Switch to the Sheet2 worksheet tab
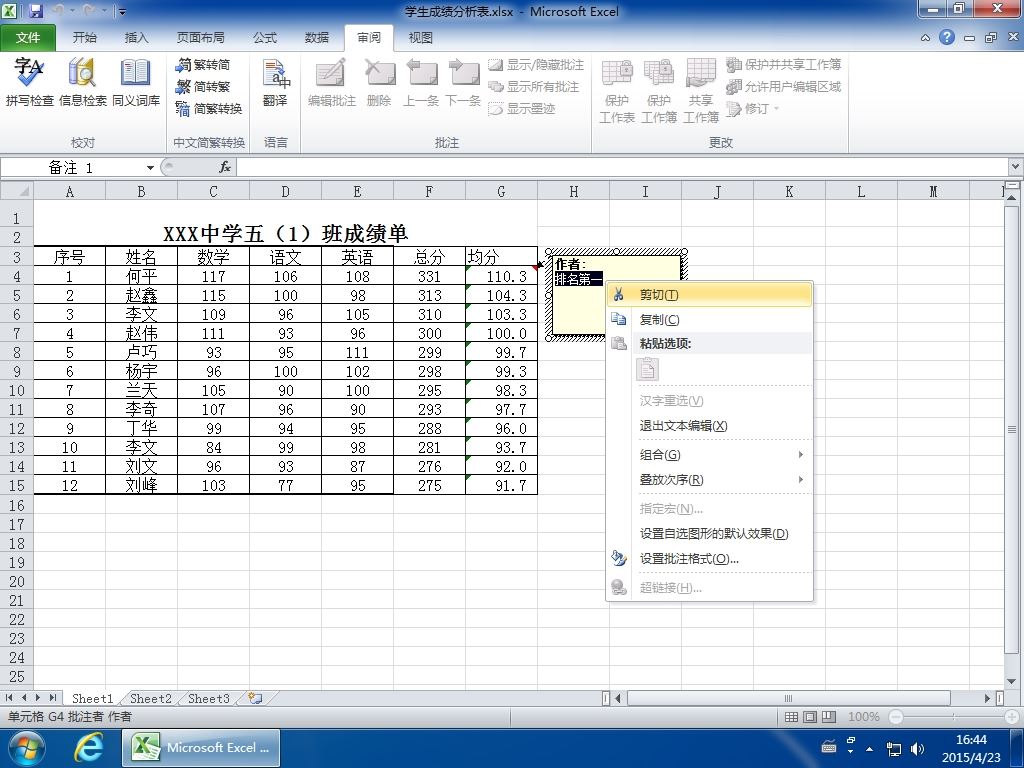The height and width of the screenshot is (768, 1024). pos(150,698)
